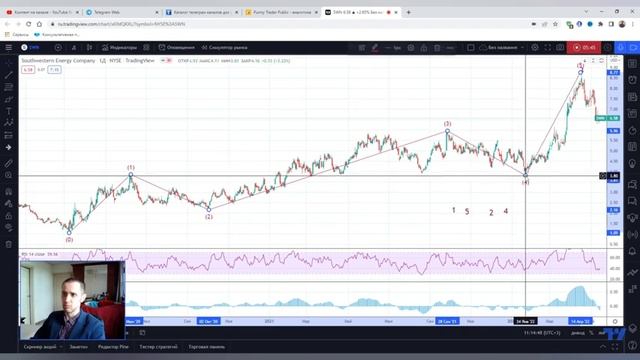The height and width of the screenshot is (360, 640).
Task: Open timezone selector 11:14:48 (UTC+3)
Action: coord(542,333)
